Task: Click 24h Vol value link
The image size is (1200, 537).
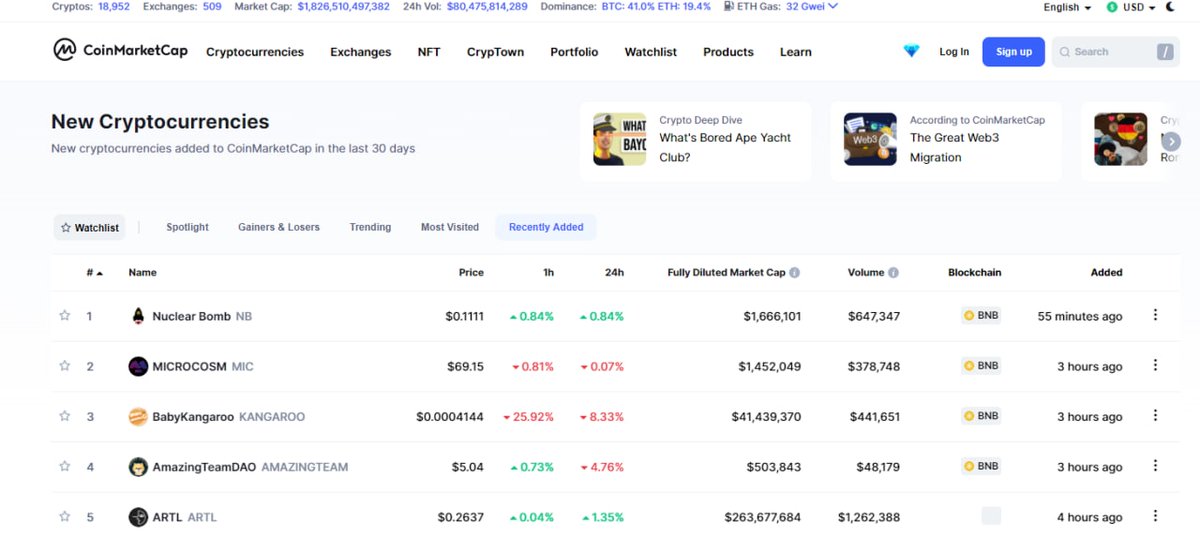Action: click(487, 6)
